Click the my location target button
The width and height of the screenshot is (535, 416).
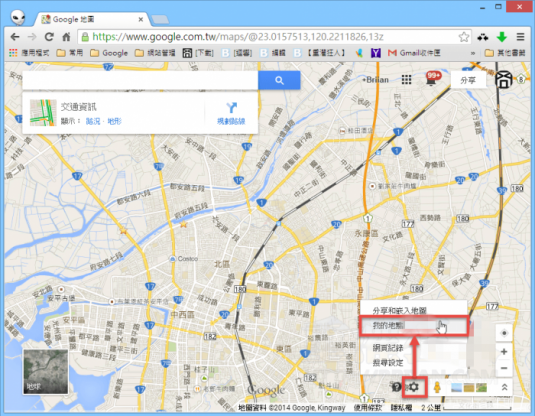click(504, 333)
